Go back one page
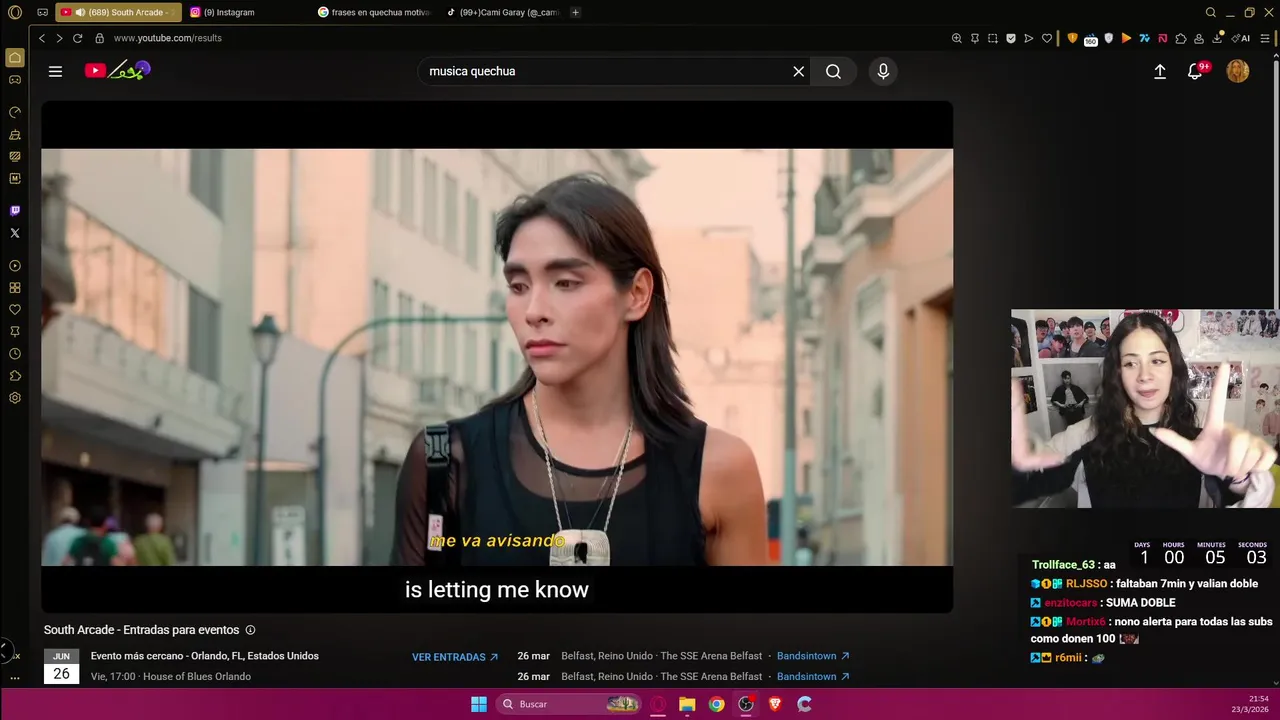1280x720 pixels. 41,38
